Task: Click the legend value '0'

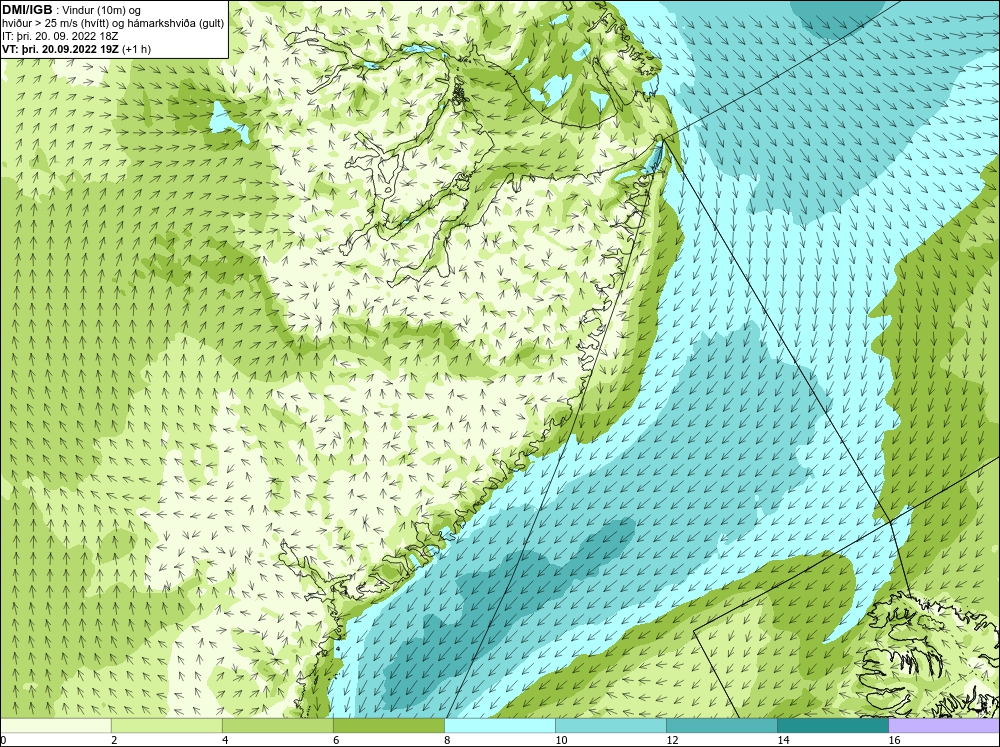Action: coord(4,740)
